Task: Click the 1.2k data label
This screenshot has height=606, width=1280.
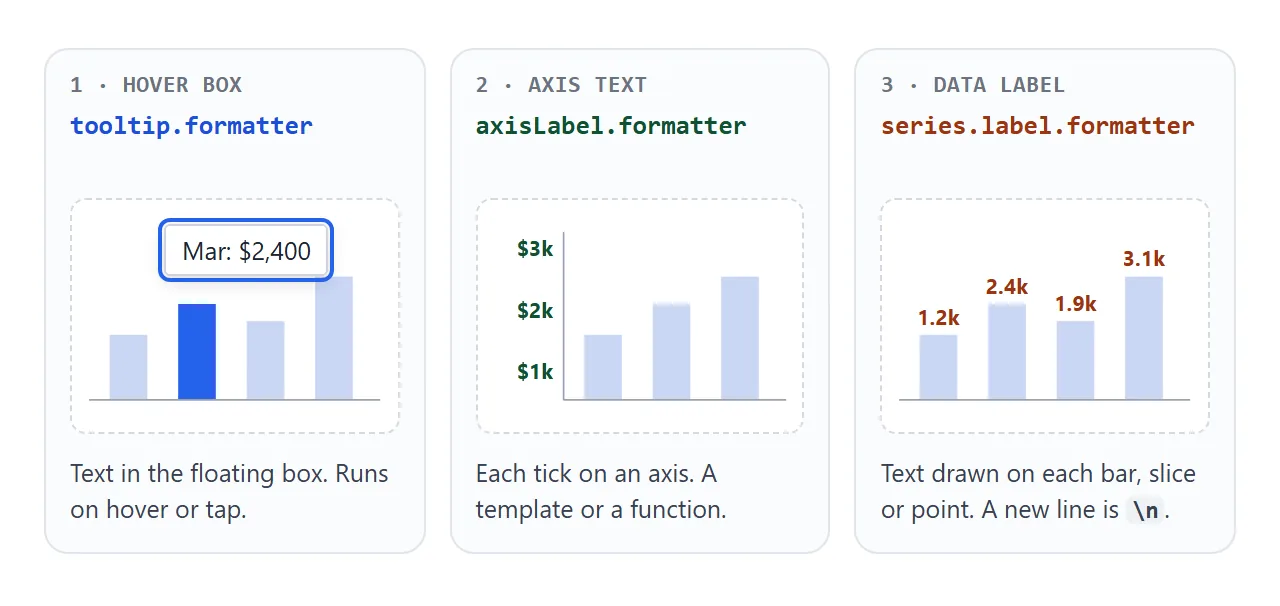Action: click(939, 318)
